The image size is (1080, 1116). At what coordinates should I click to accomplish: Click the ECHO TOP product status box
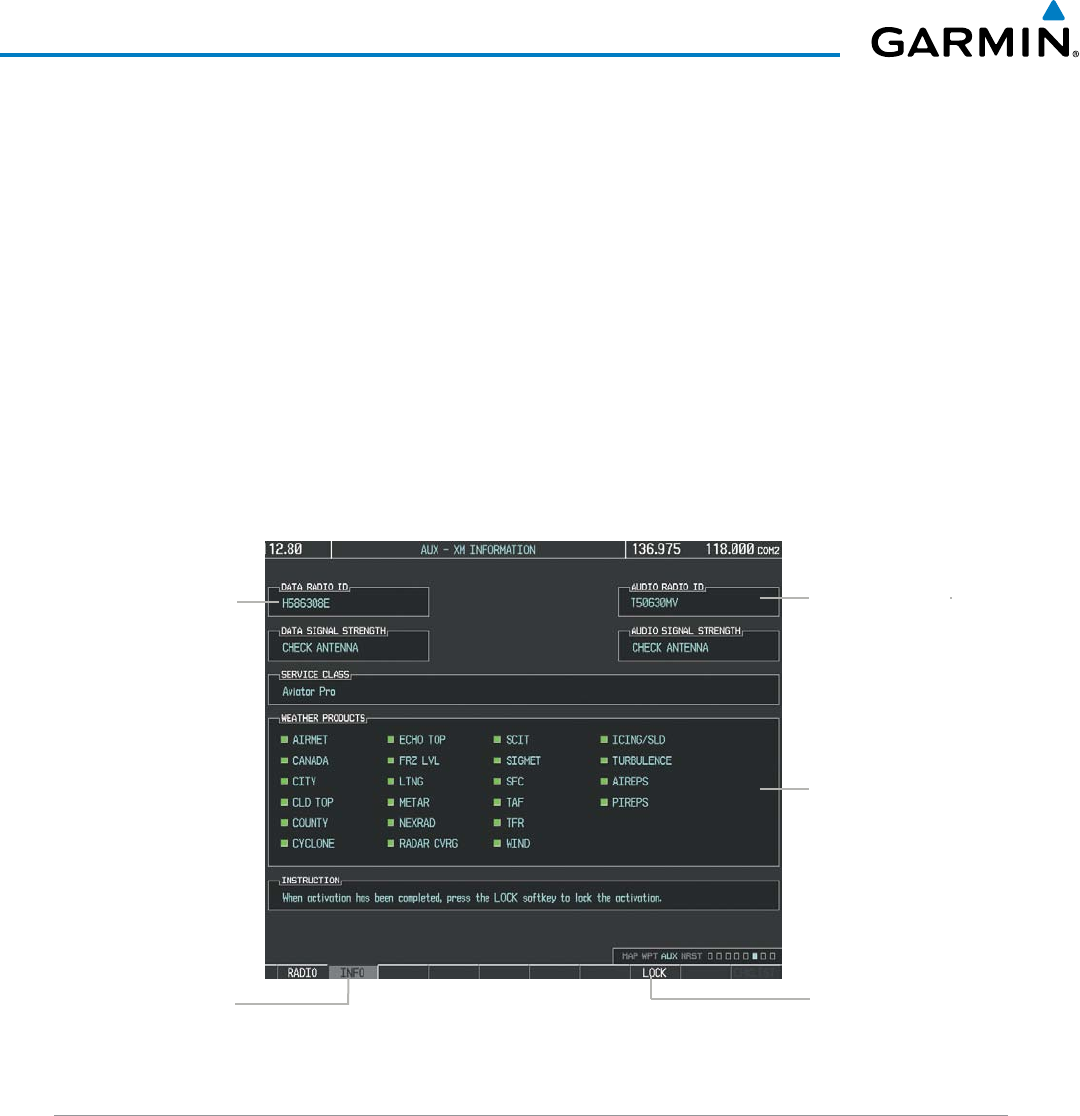coord(391,740)
